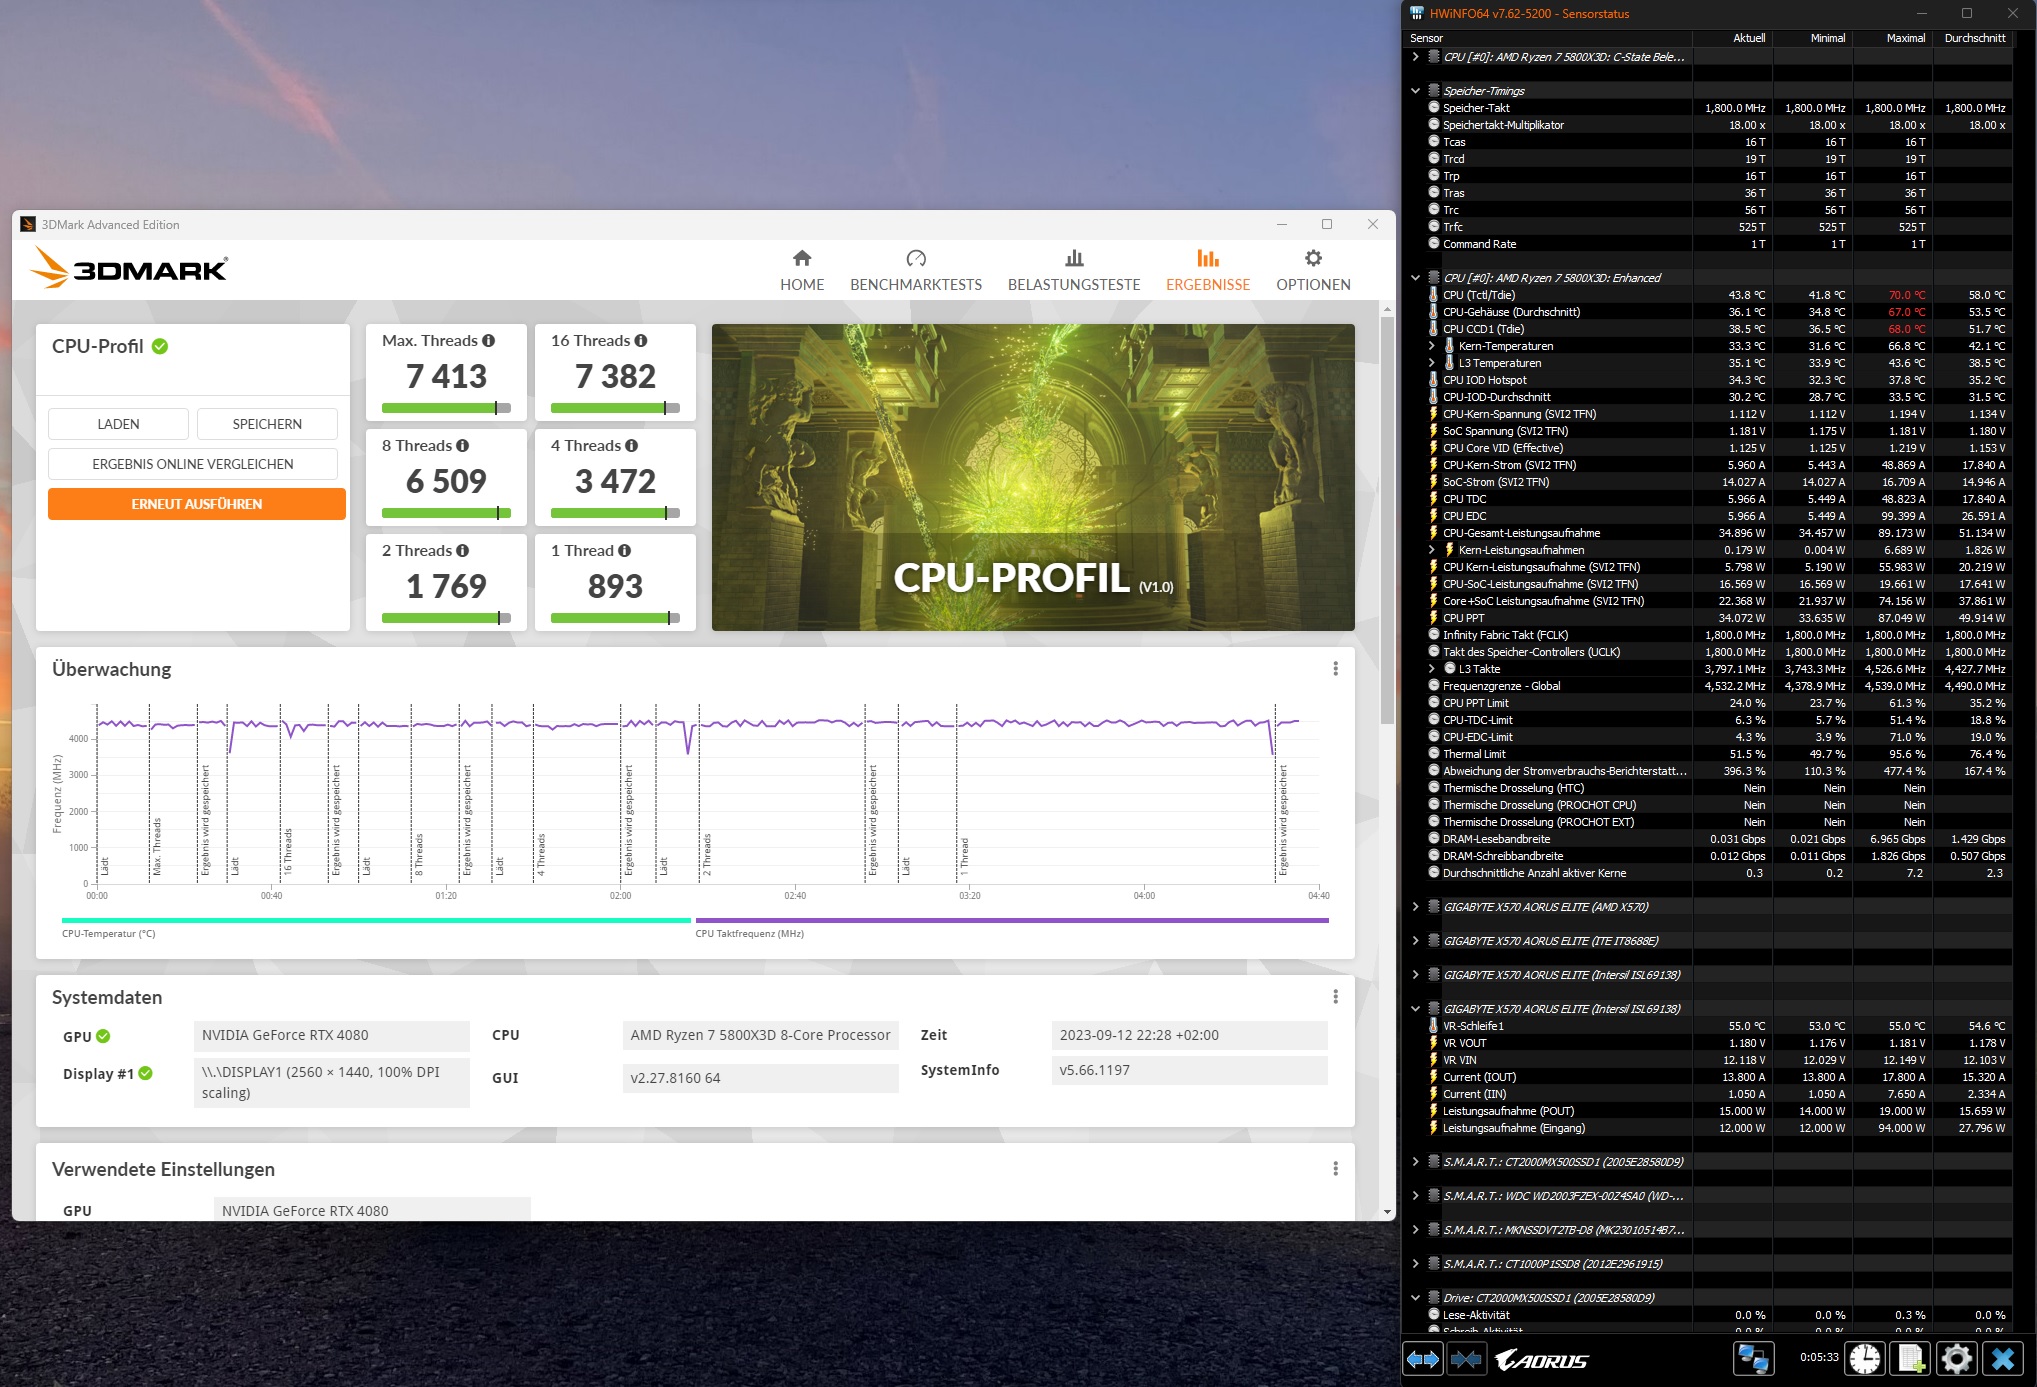Click the info icon next to 1 Thread

point(625,551)
